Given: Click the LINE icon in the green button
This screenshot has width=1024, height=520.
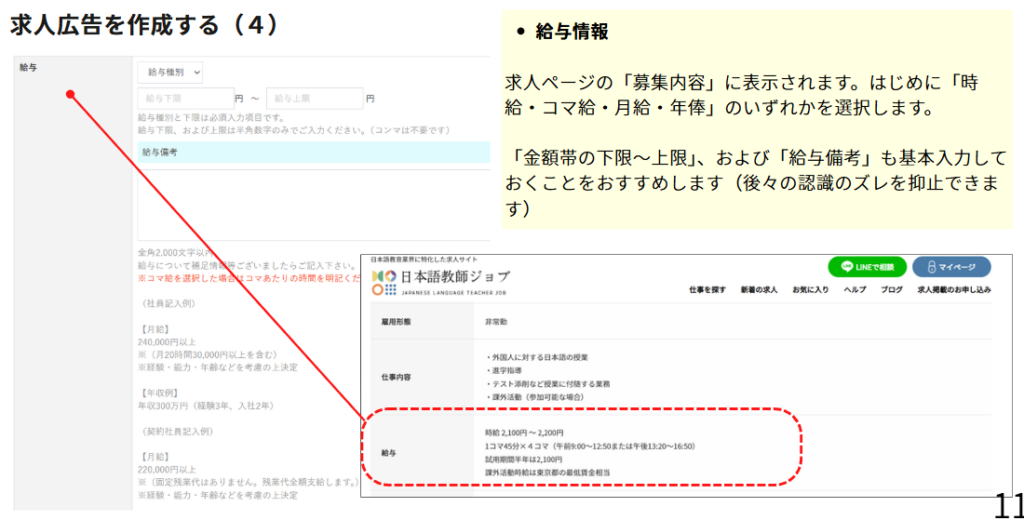Looking at the screenshot, I should [847, 267].
